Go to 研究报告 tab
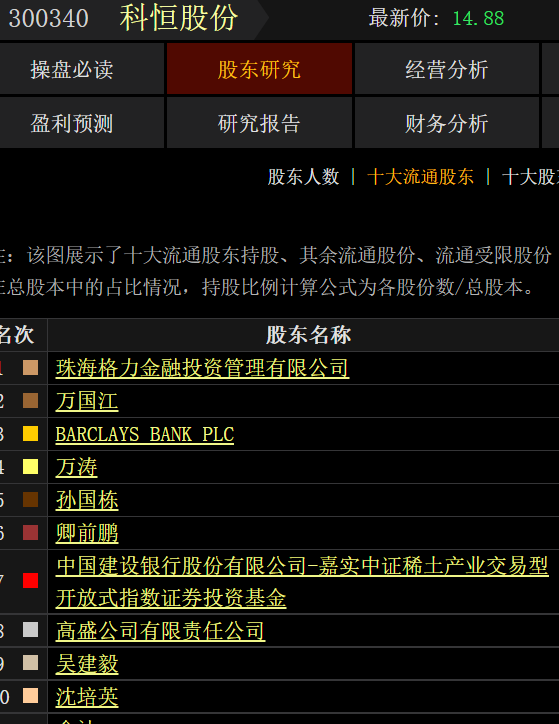The height and width of the screenshot is (724, 559). pyautogui.click(x=259, y=123)
